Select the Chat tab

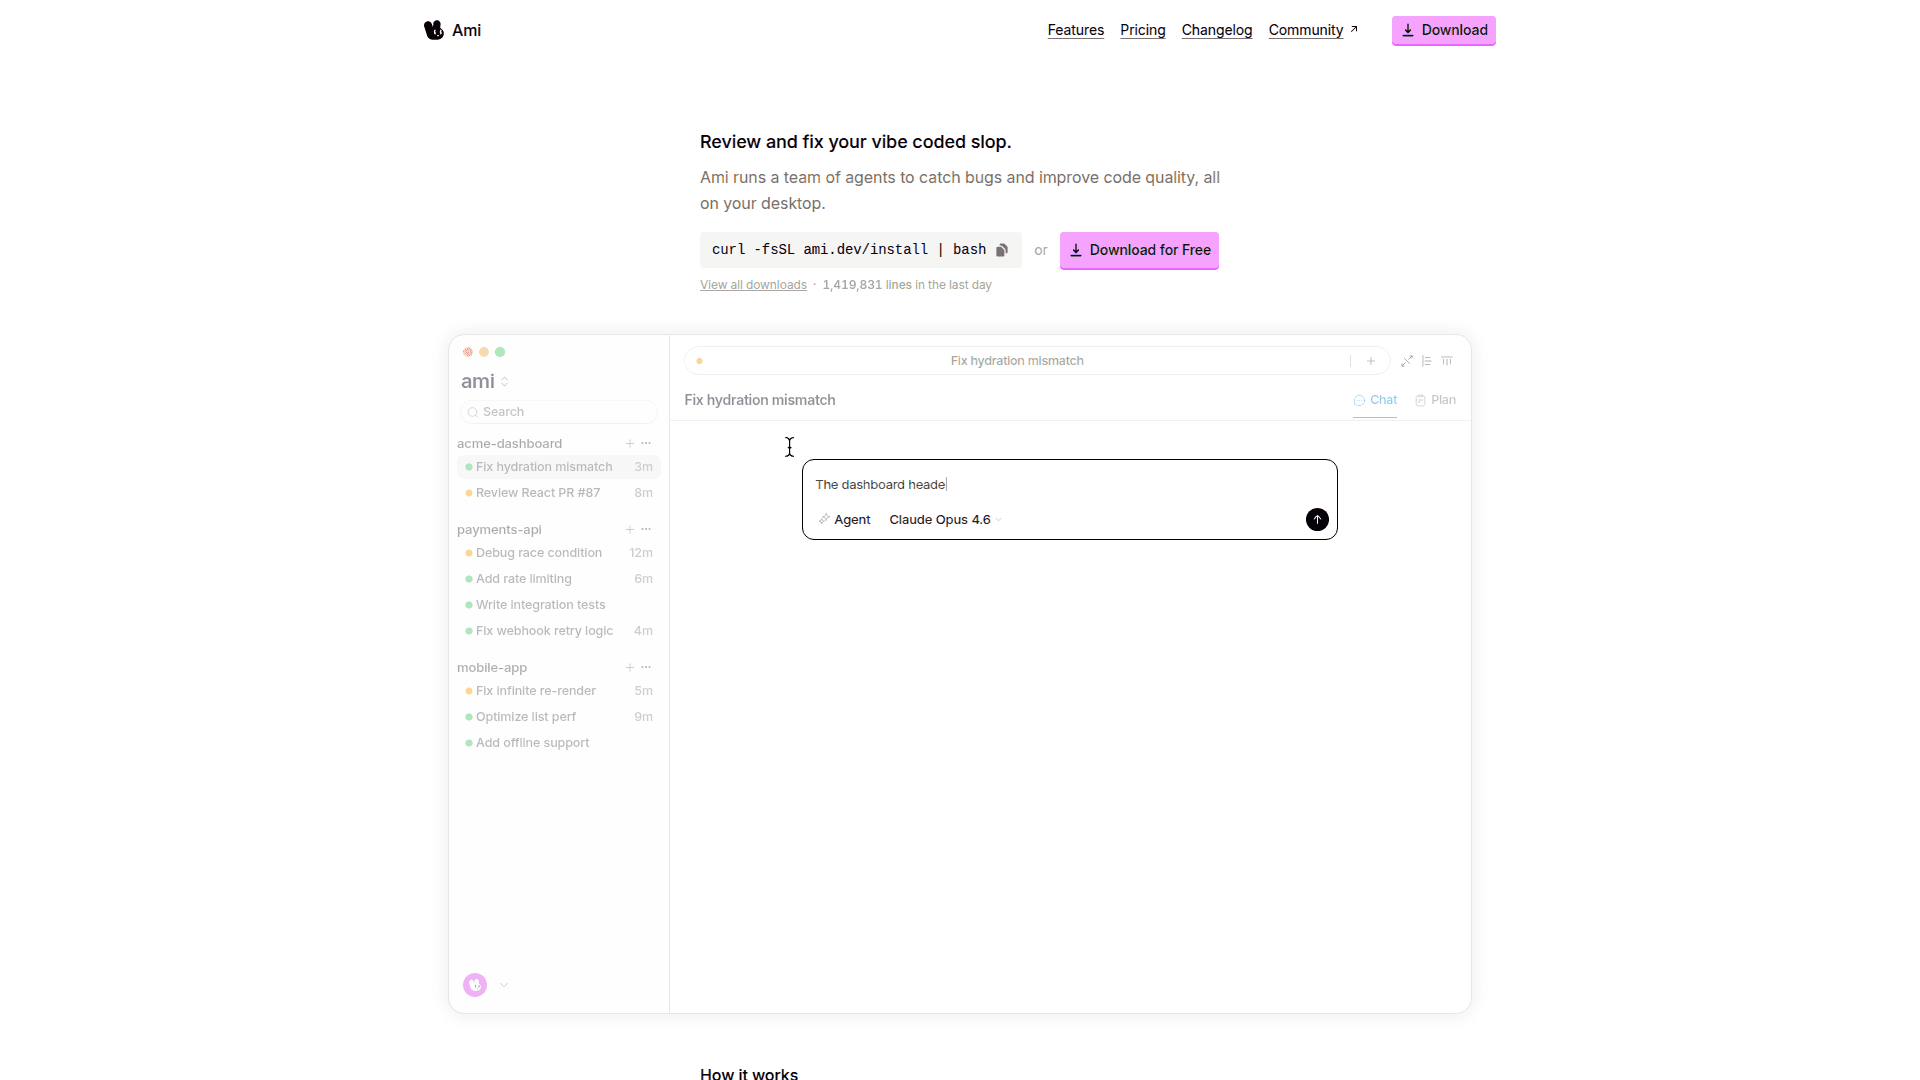pos(1375,400)
